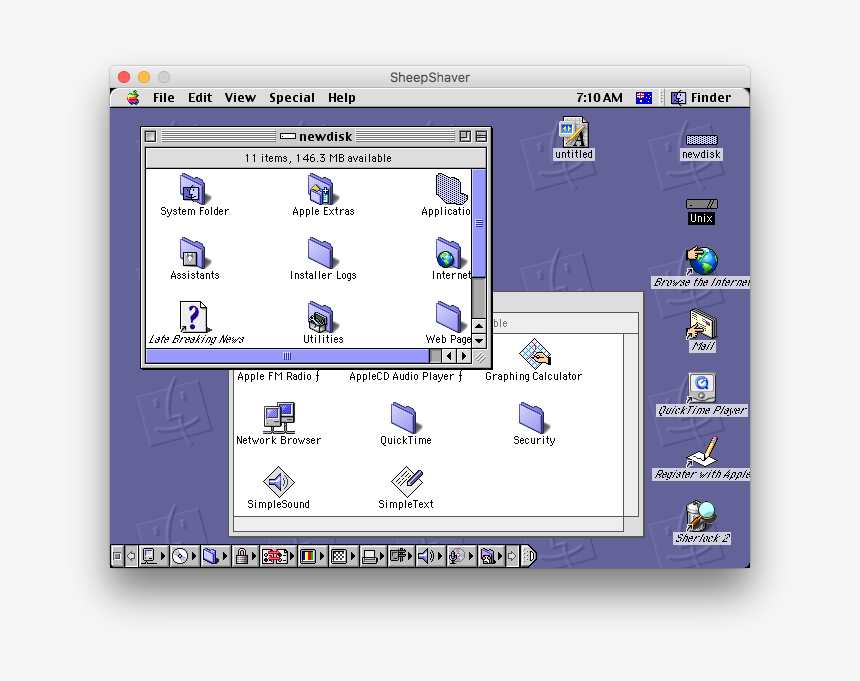Click the 7:10 AM menu bar clock
Viewport: 860px width, 681px height.
(x=599, y=98)
